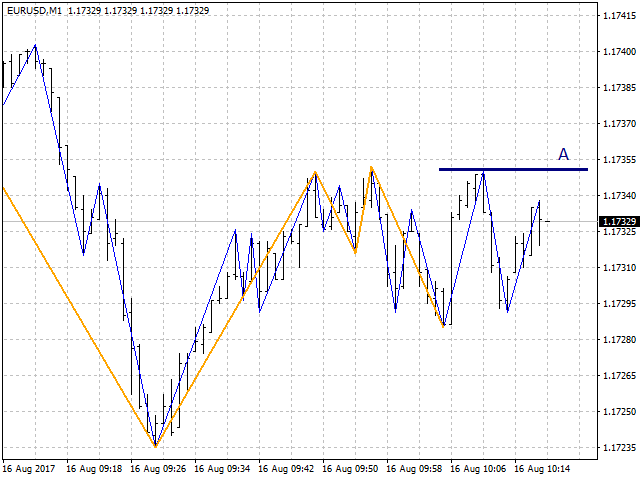This screenshot has width=640, height=480.
Task: Click the lowest orange zigzag bottom point
Action: [x=156, y=447]
